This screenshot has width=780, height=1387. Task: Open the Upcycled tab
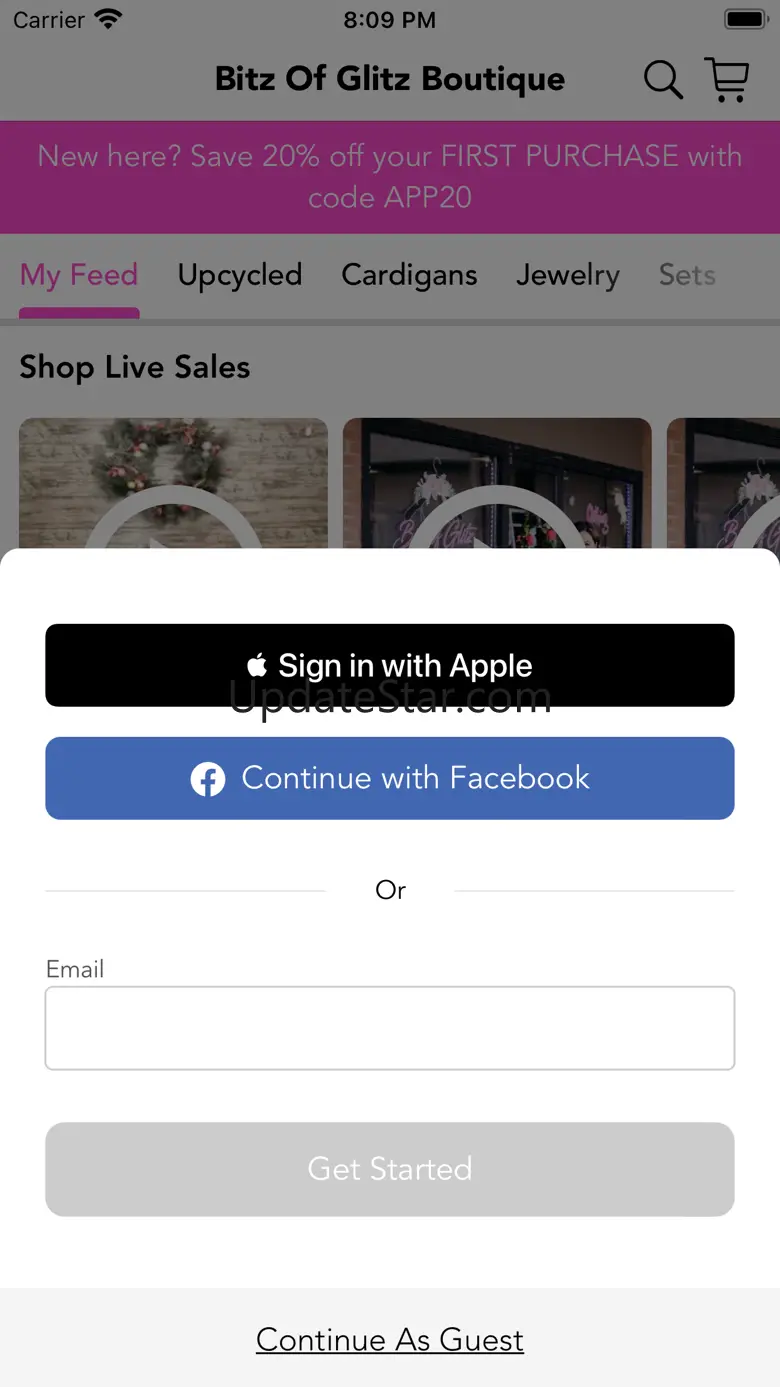tap(240, 275)
